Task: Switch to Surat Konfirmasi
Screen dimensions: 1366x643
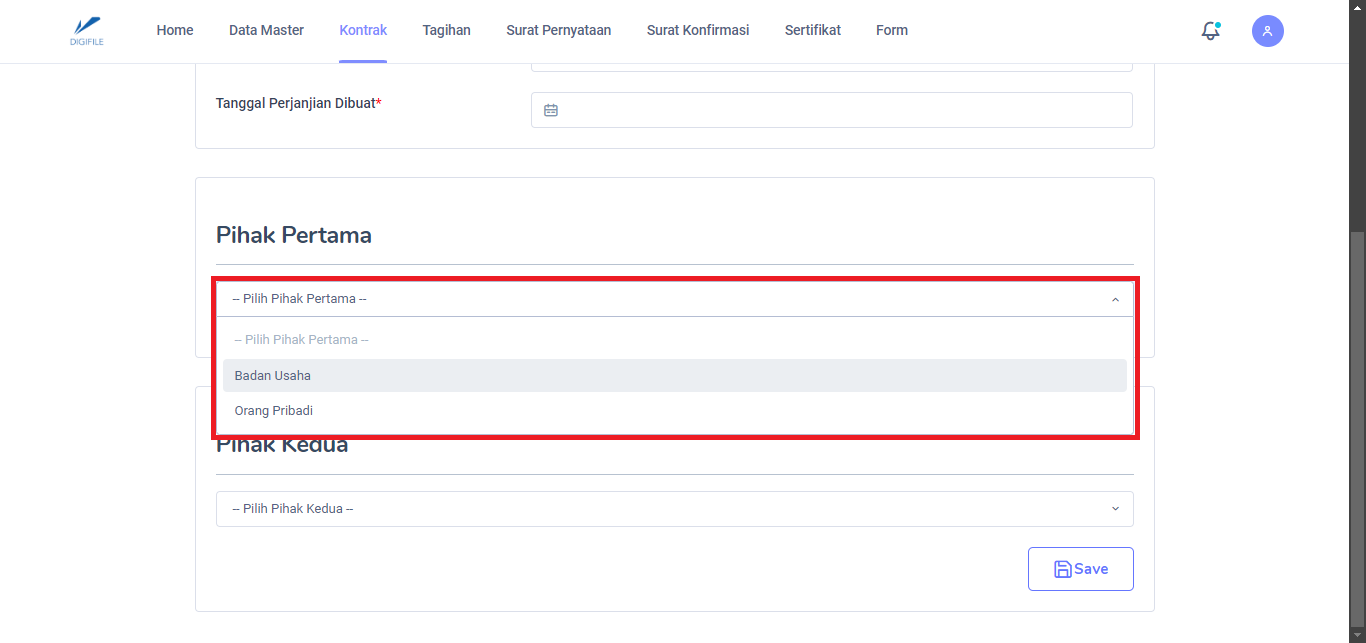Action: [697, 30]
